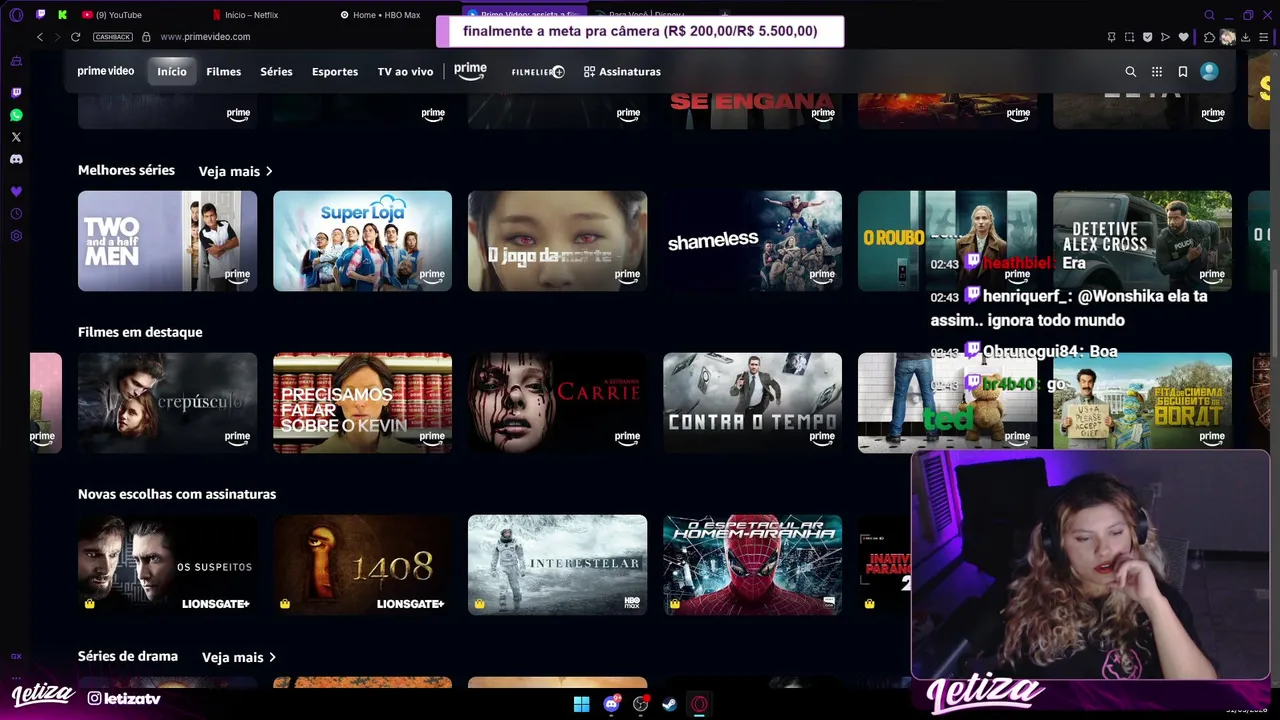Viewport: 1280px width, 720px height.
Task: Open Windows Start button on taskbar
Action: tap(581, 704)
